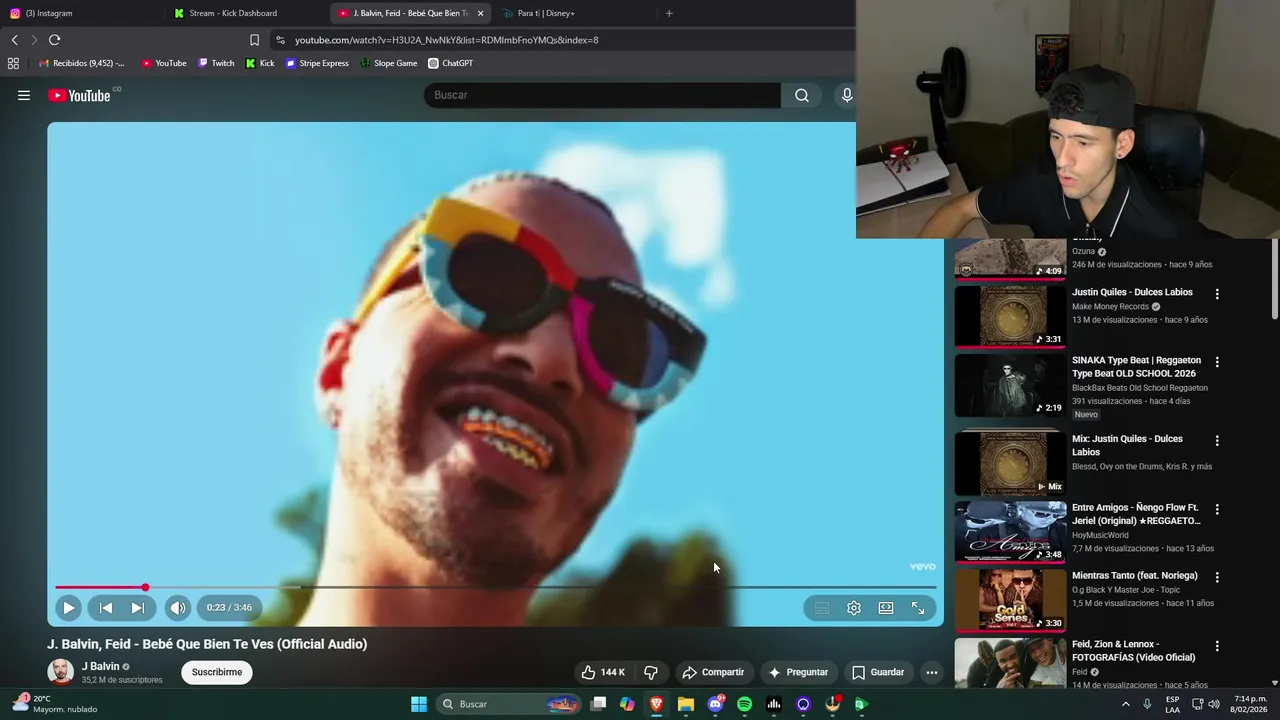Open the player settings gear
Viewport: 1280px width, 720px height.
pyautogui.click(x=854, y=608)
